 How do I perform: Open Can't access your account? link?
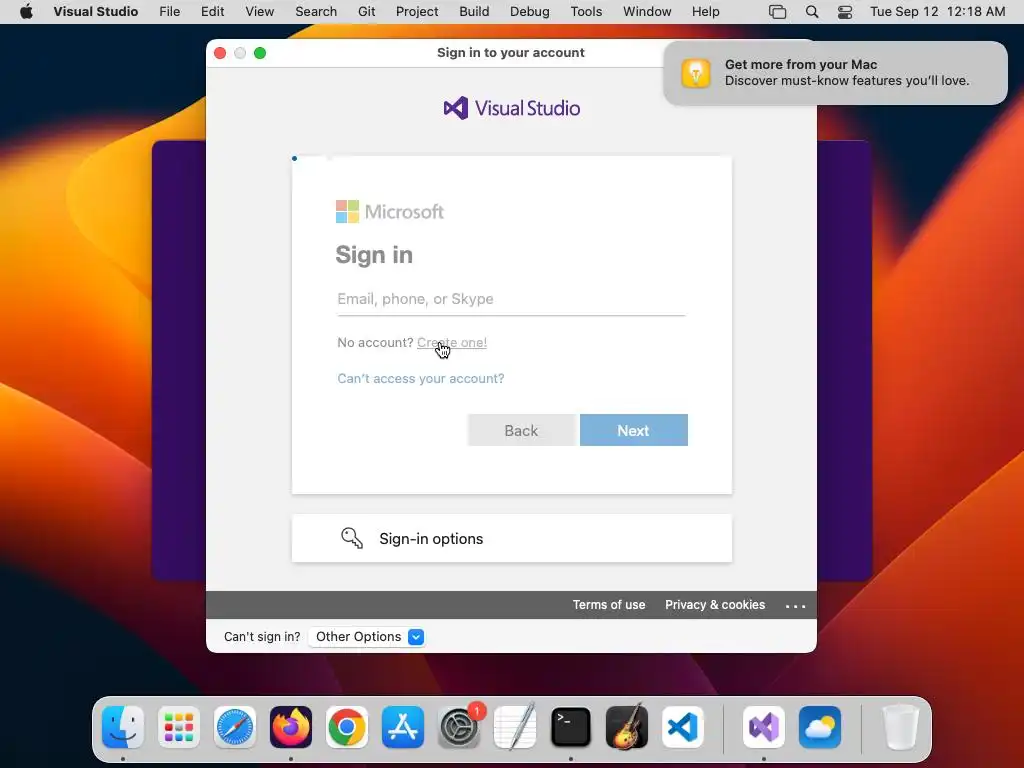[x=421, y=379]
